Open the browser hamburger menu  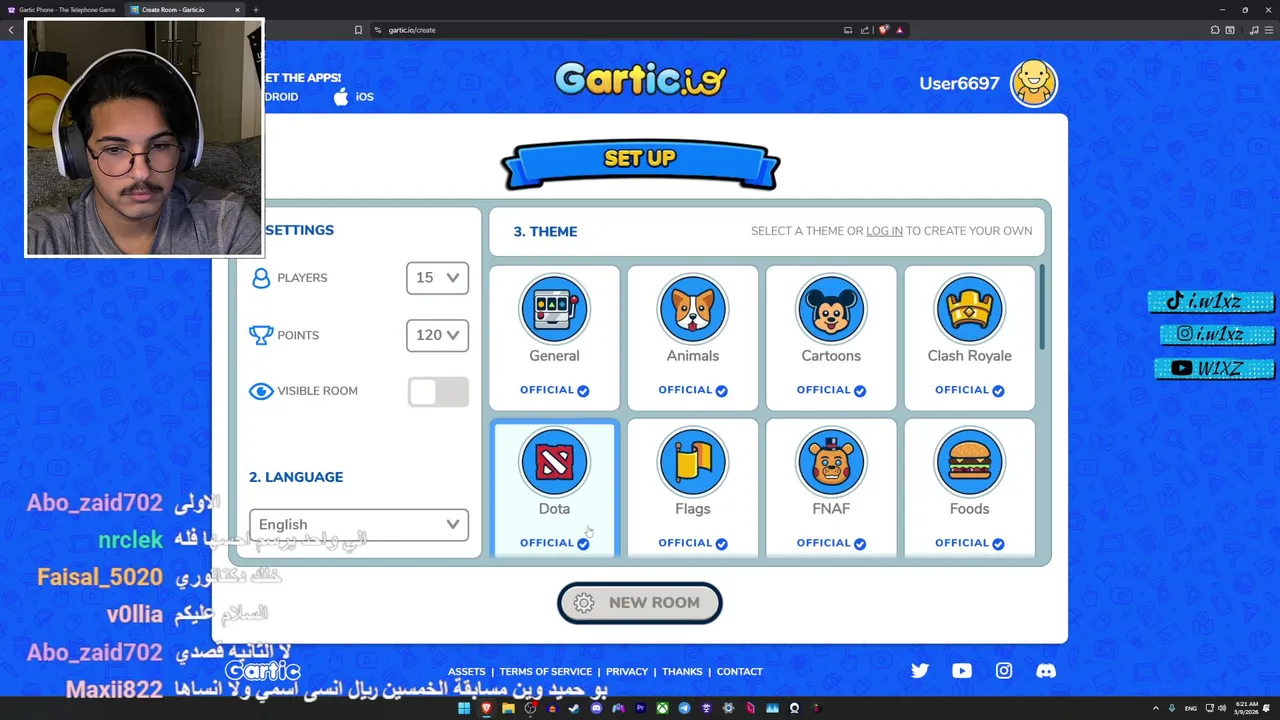click(1269, 30)
